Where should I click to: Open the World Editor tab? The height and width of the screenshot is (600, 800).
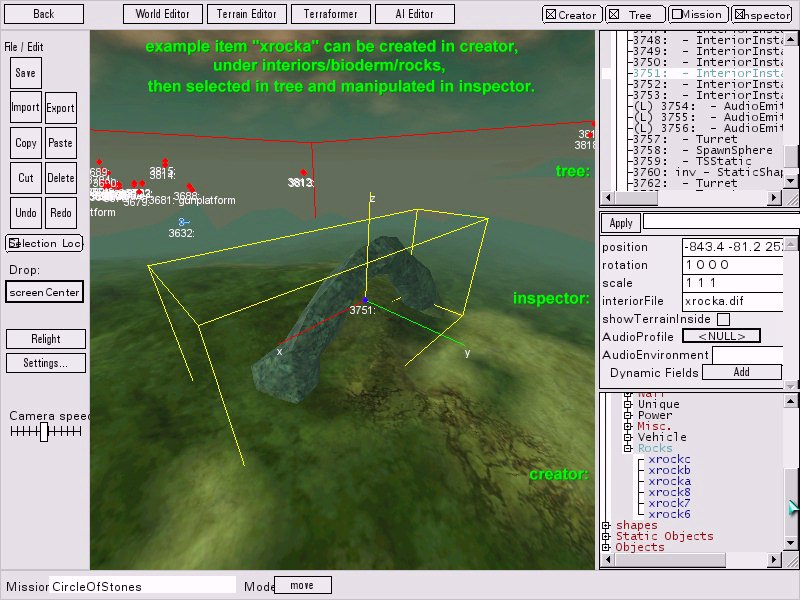(x=163, y=14)
